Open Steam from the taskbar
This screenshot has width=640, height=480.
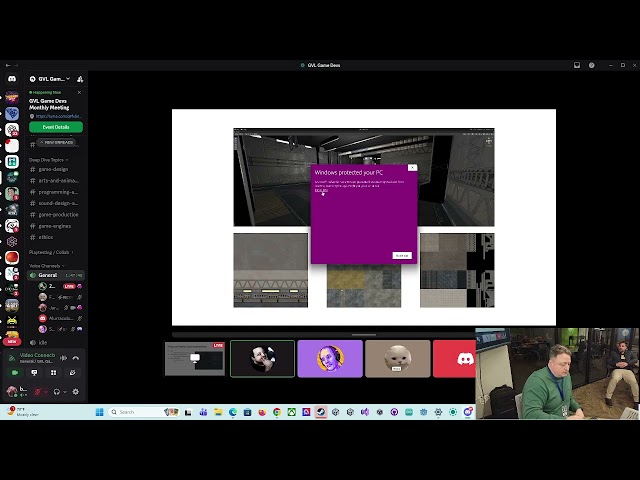pyautogui.click(x=321, y=412)
